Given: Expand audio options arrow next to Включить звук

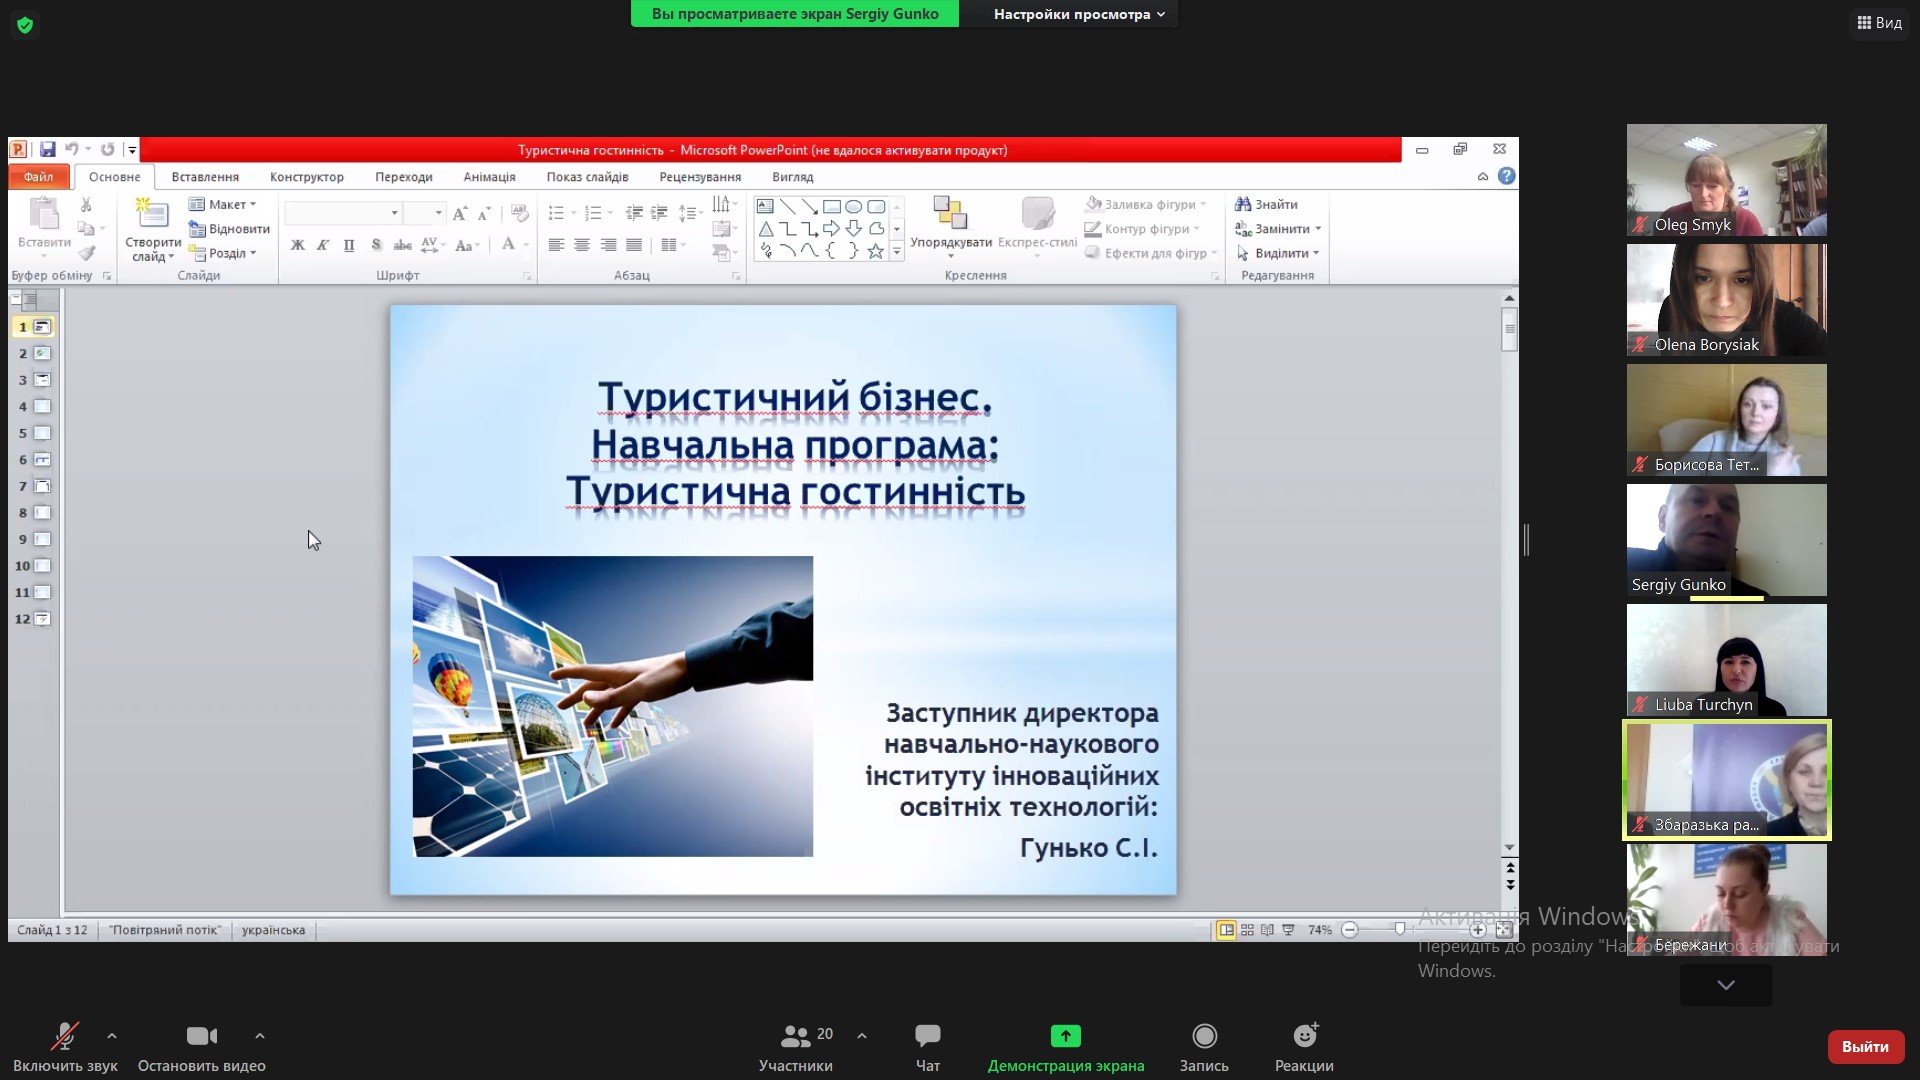Looking at the screenshot, I should click(x=112, y=1036).
